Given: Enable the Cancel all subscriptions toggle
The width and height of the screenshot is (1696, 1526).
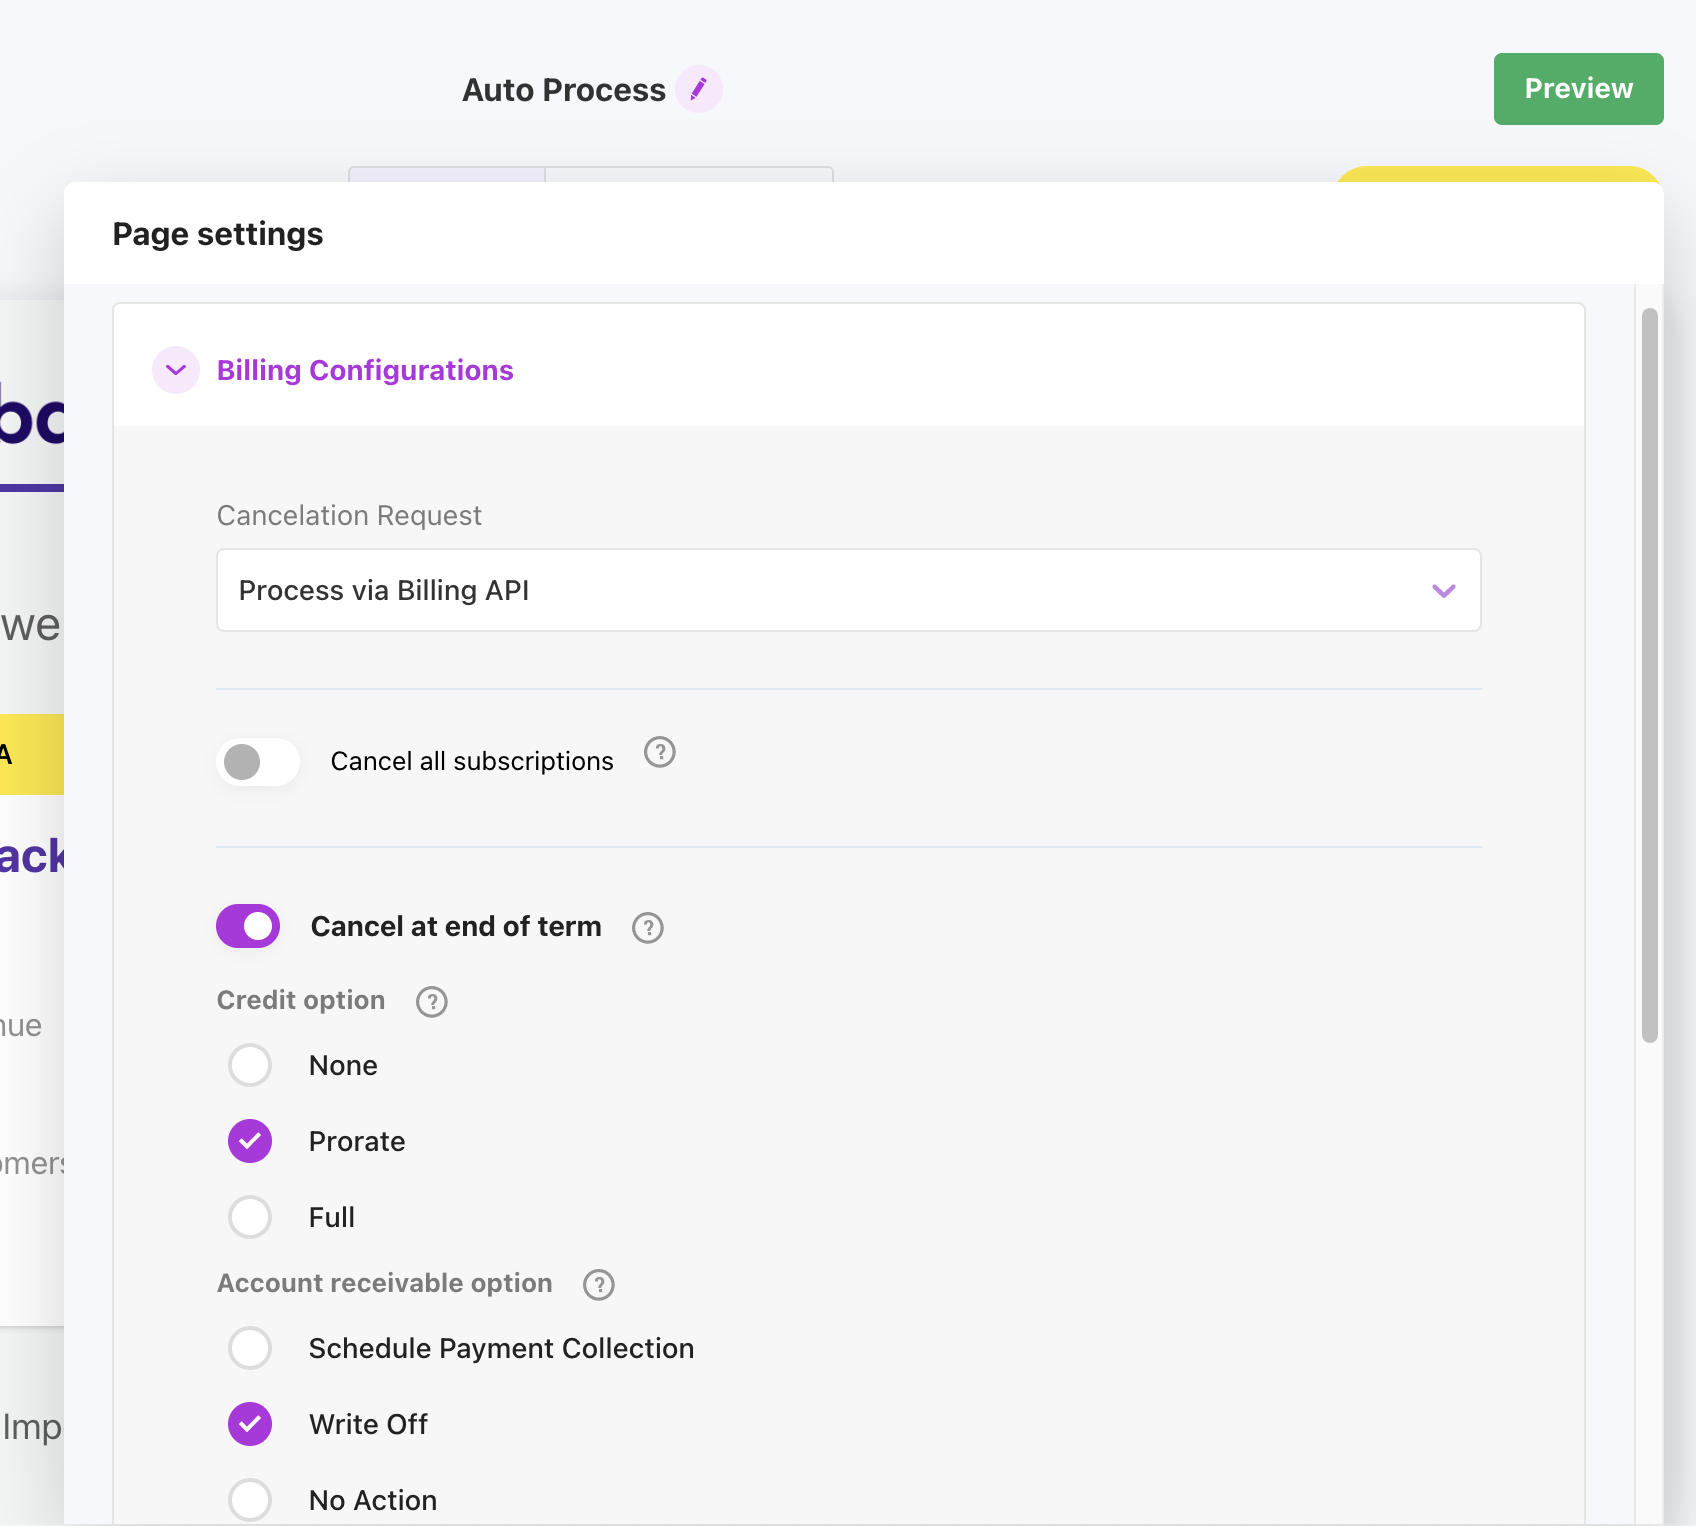Looking at the screenshot, I should pos(258,762).
